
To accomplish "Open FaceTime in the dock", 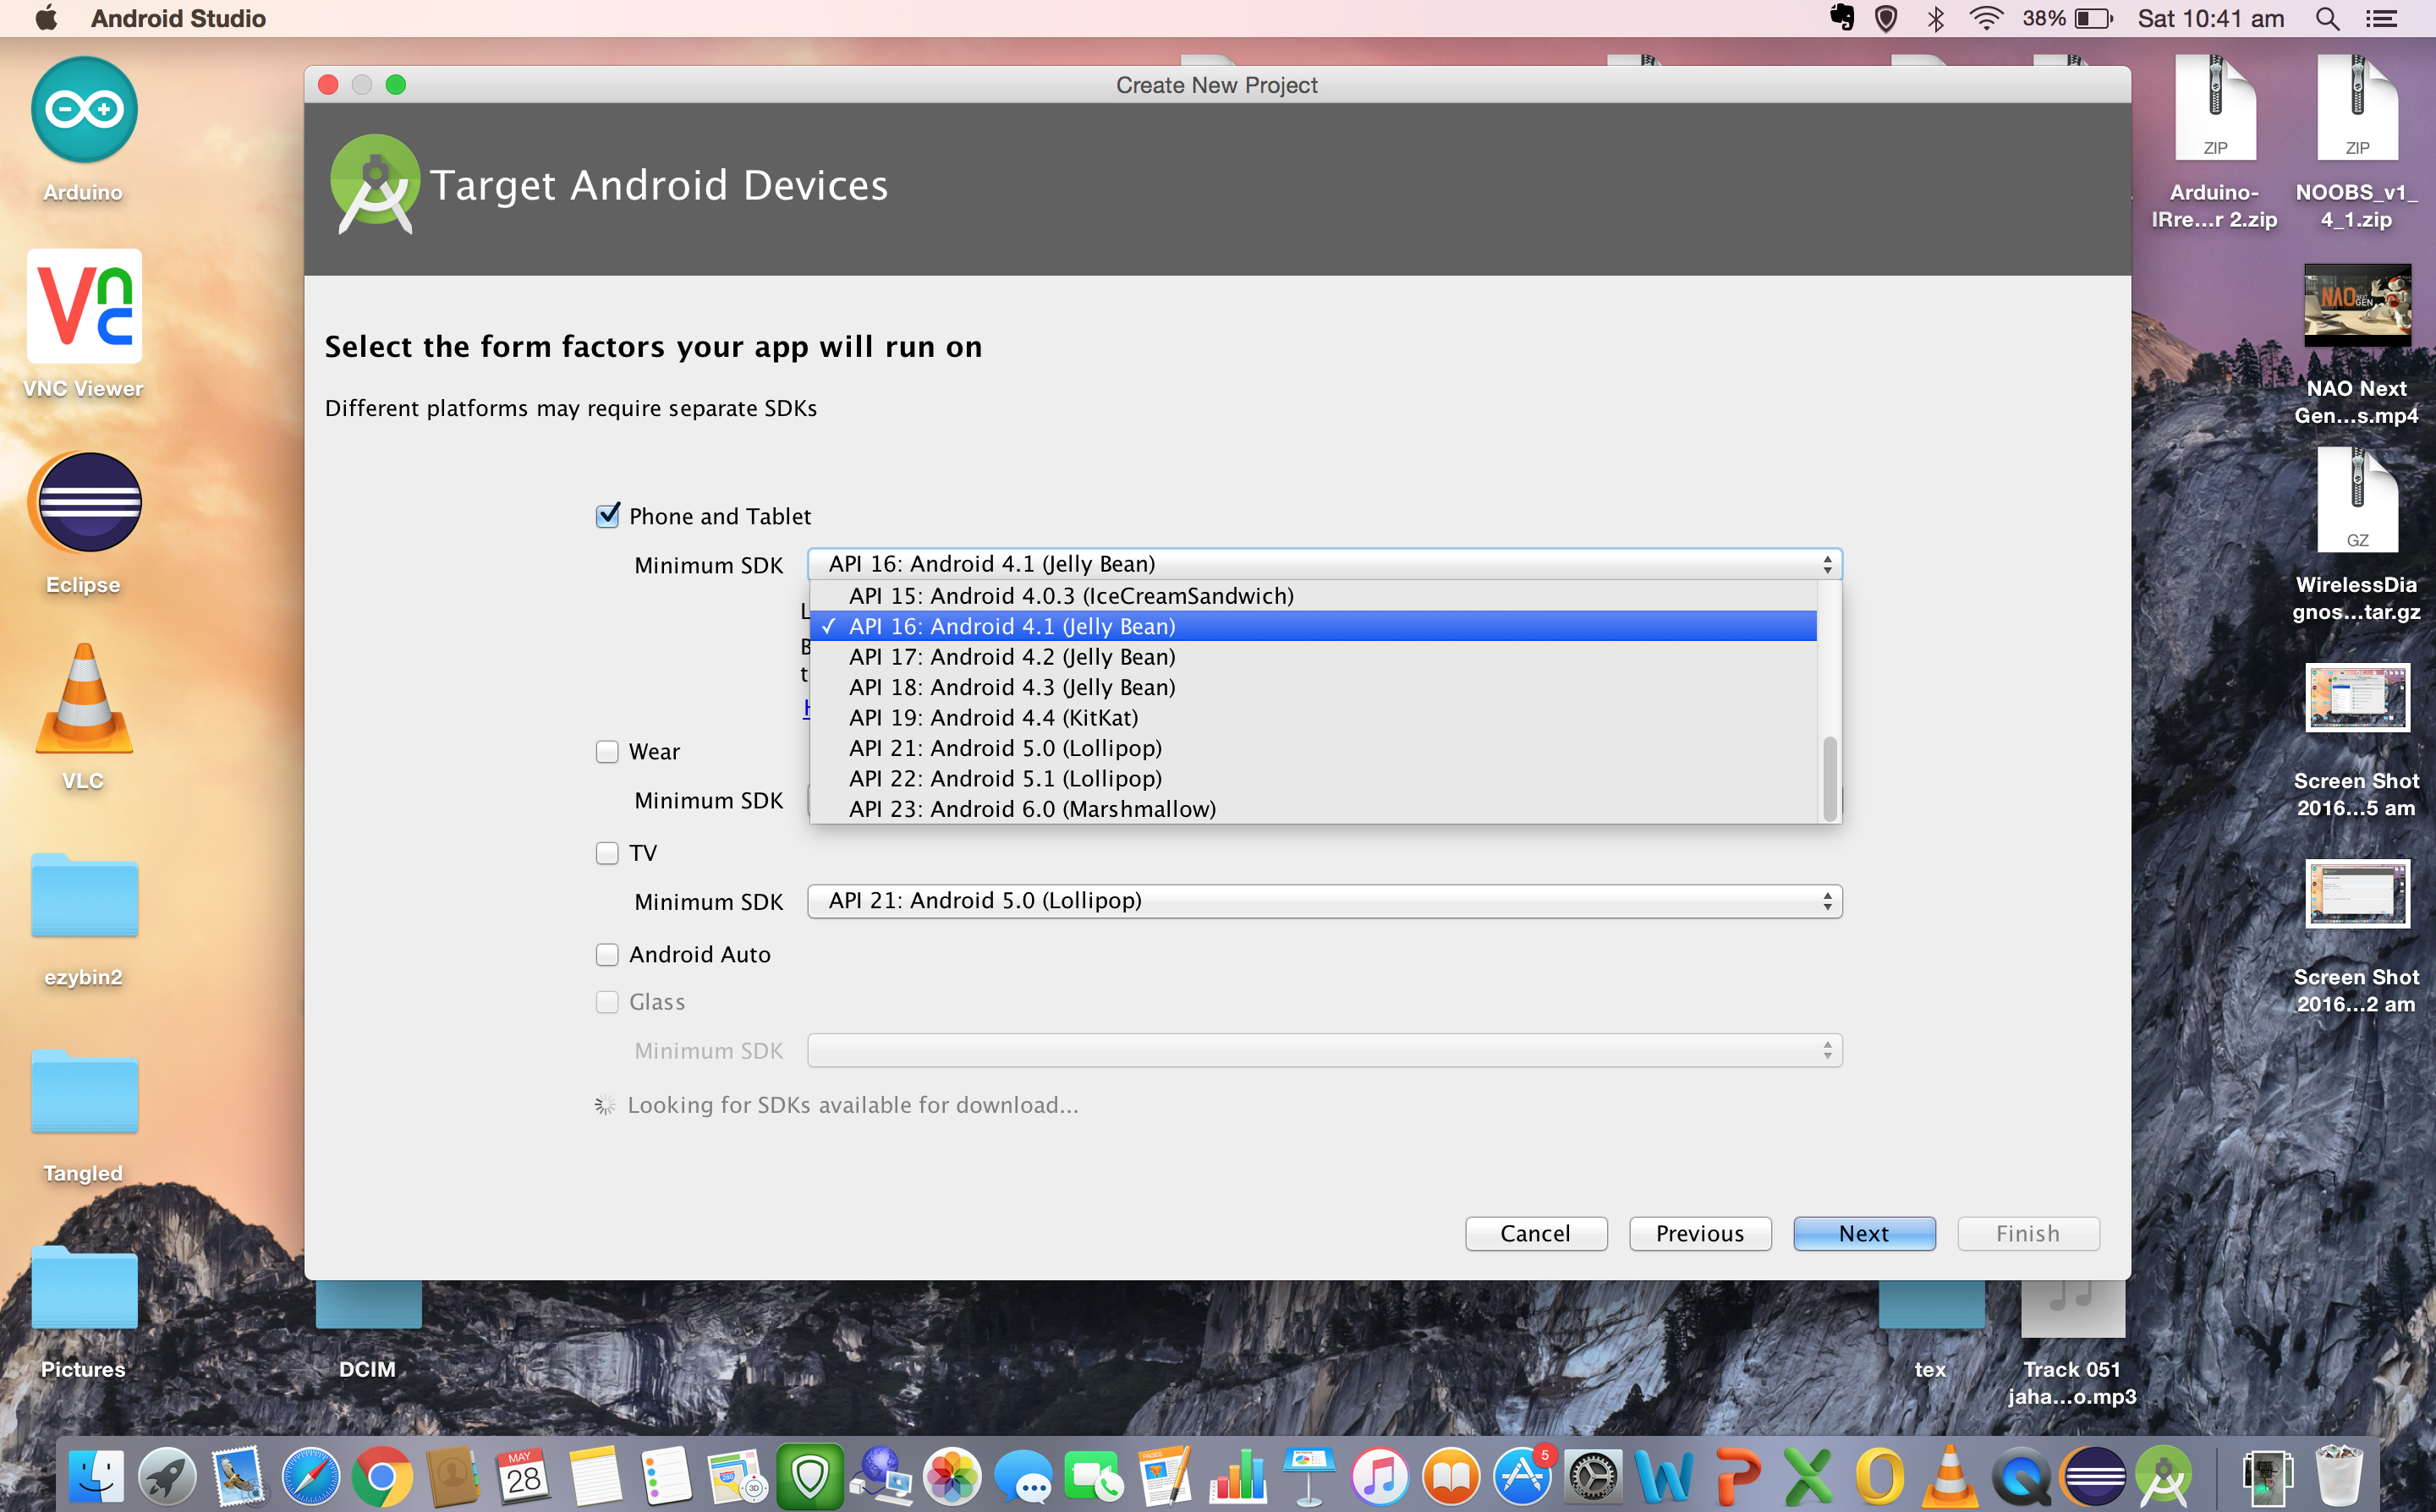I will tap(1094, 1476).
